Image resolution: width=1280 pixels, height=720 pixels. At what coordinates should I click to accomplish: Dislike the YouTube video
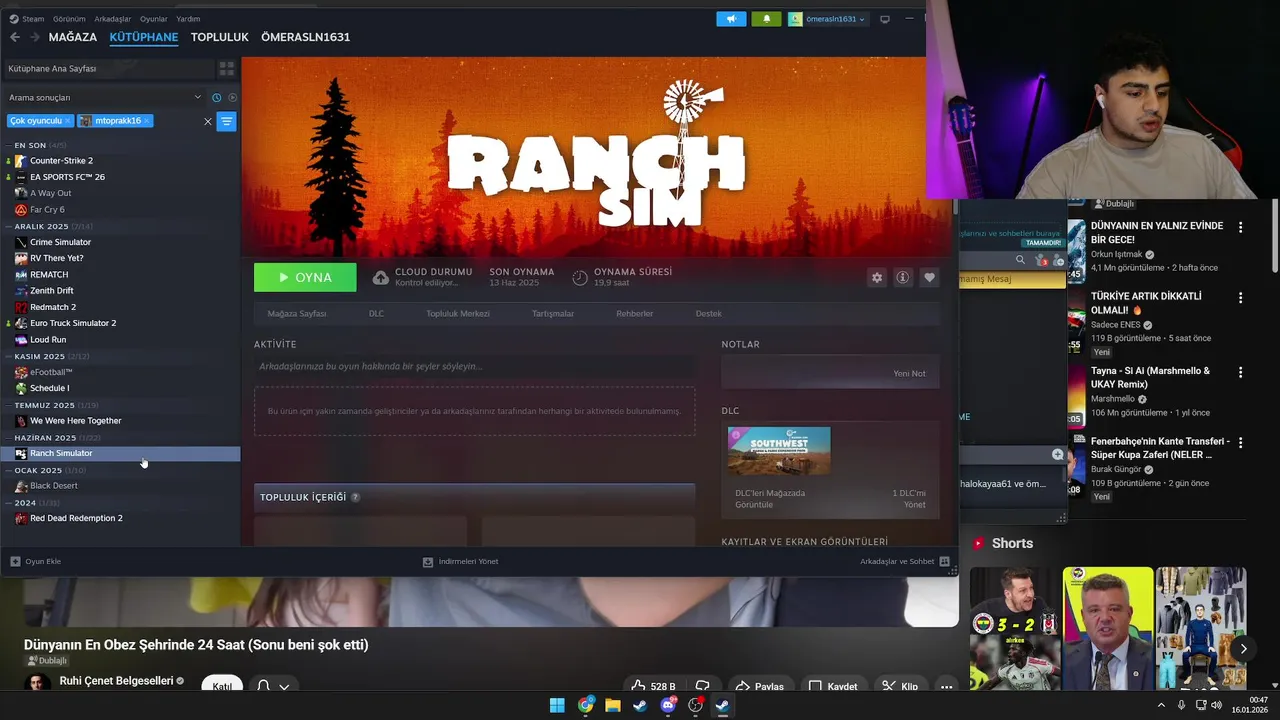(x=703, y=686)
